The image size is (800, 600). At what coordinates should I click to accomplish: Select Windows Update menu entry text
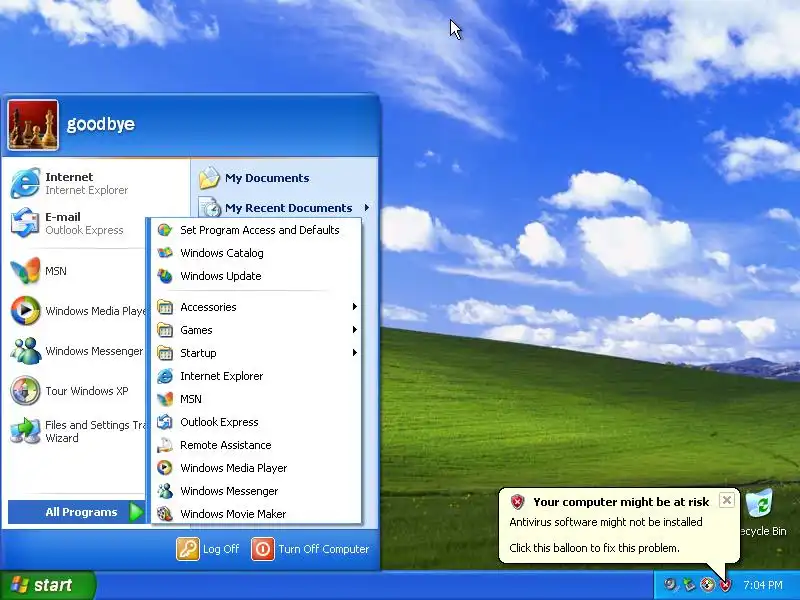coord(221,276)
